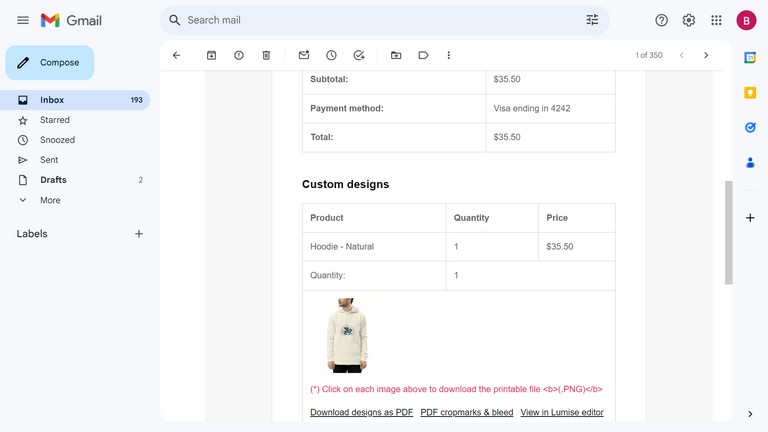This screenshot has width=768, height=432.
Task: Go to the Drafts folder
Action: (x=53, y=180)
